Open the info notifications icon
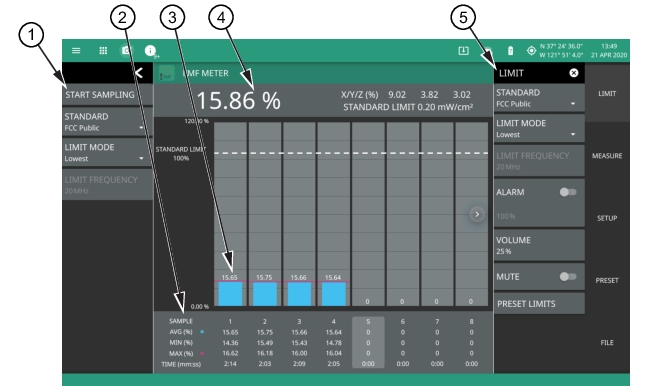The height and width of the screenshot is (386, 654). pos(151,51)
